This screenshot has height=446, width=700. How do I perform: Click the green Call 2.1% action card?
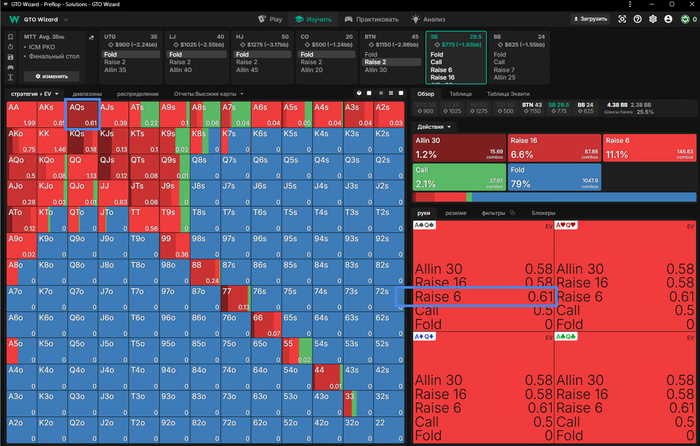(459, 177)
